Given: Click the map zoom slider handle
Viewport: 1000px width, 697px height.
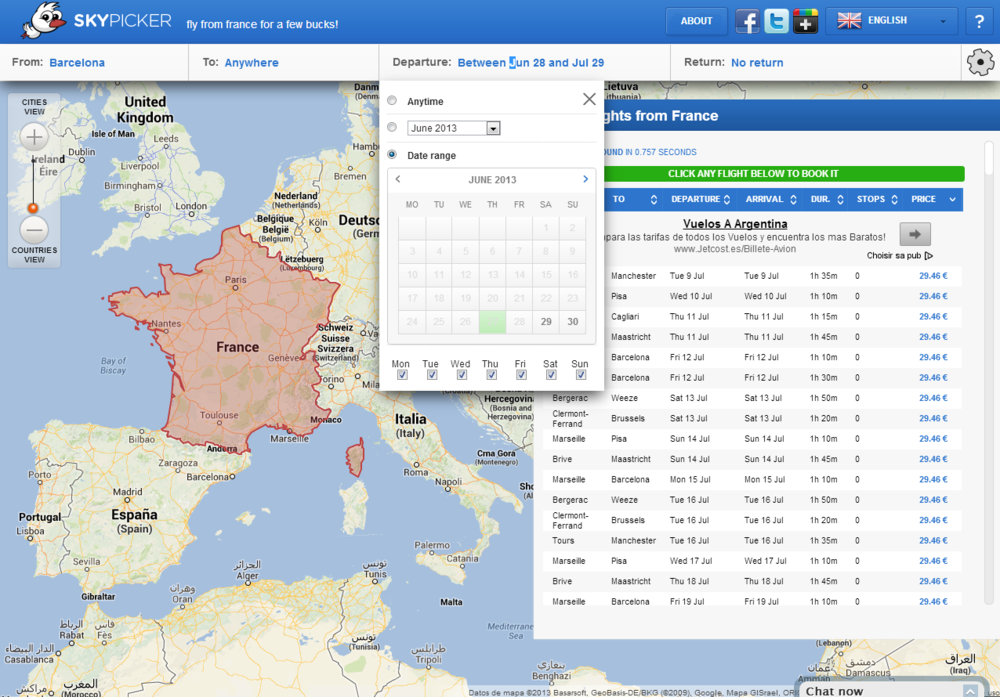Looking at the screenshot, I should pos(33,208).
